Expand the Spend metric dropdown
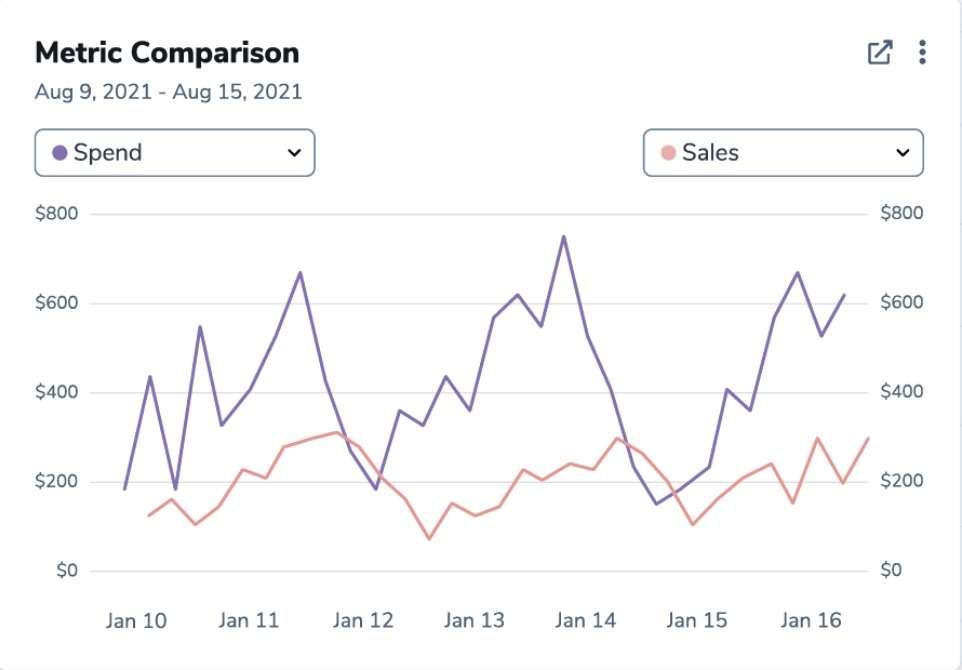The image size is (962, 670). point(175,153)
